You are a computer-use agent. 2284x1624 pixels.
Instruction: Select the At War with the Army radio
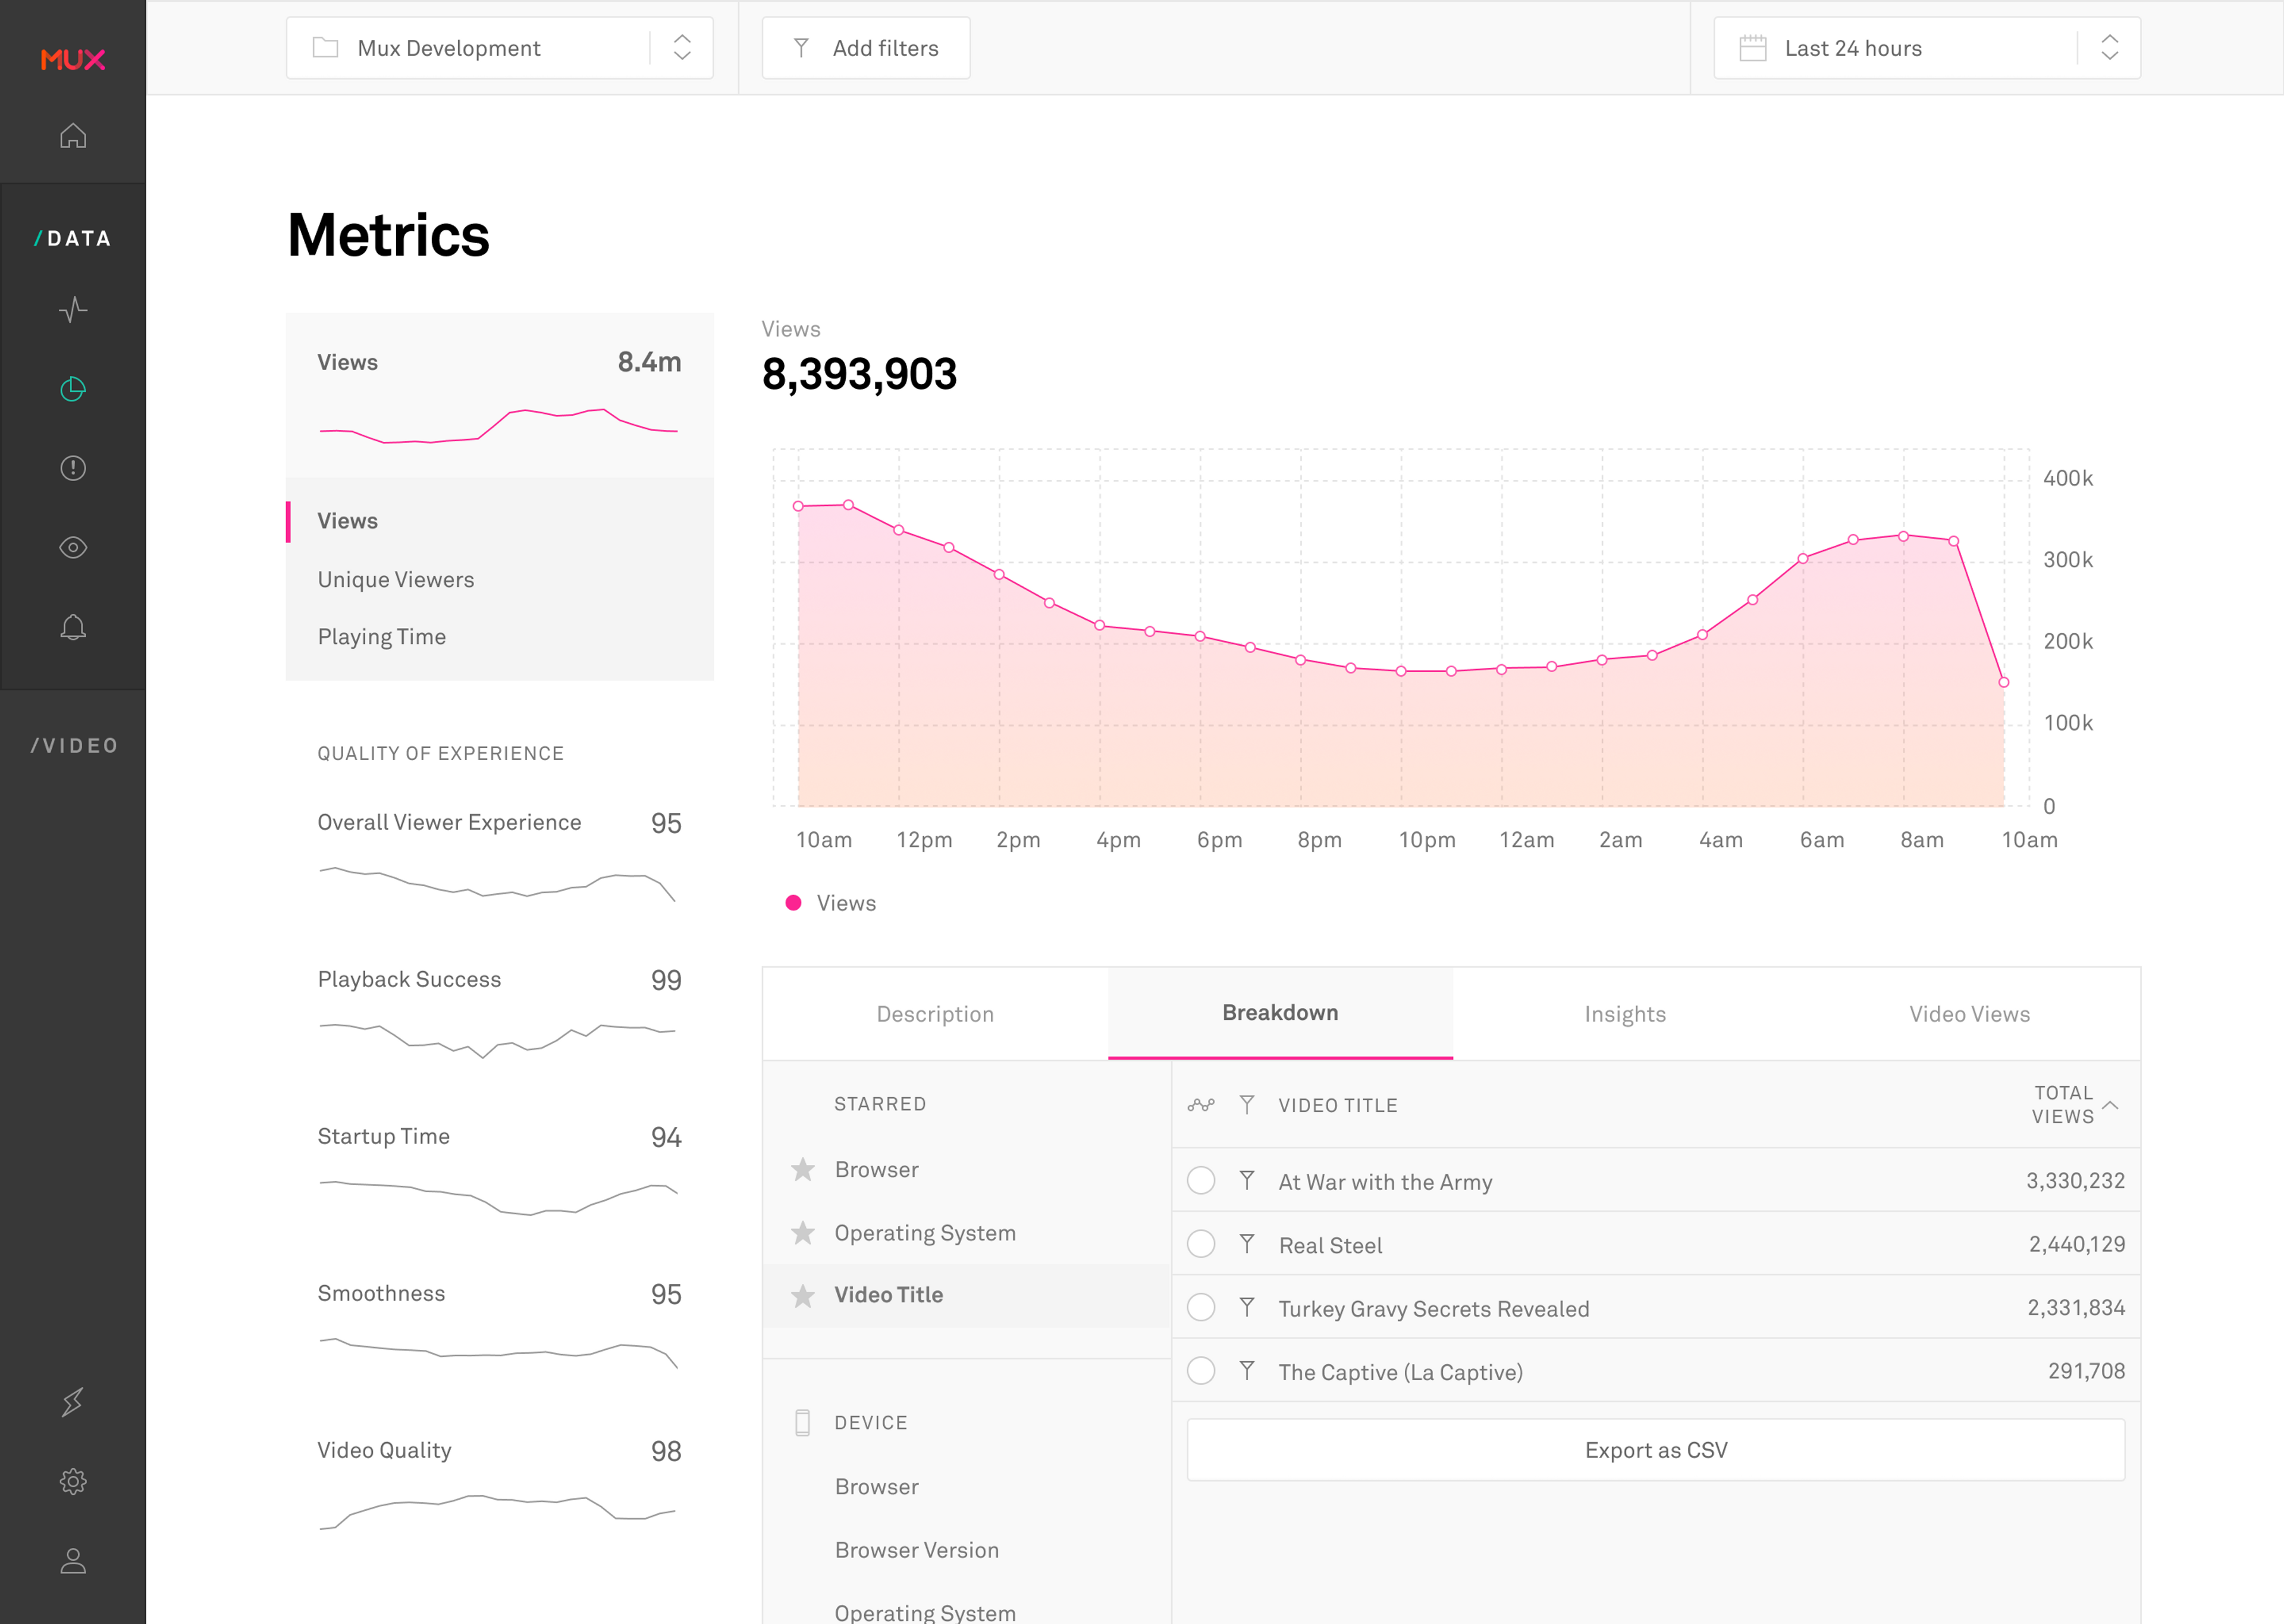click(x=1201, y=1181)
